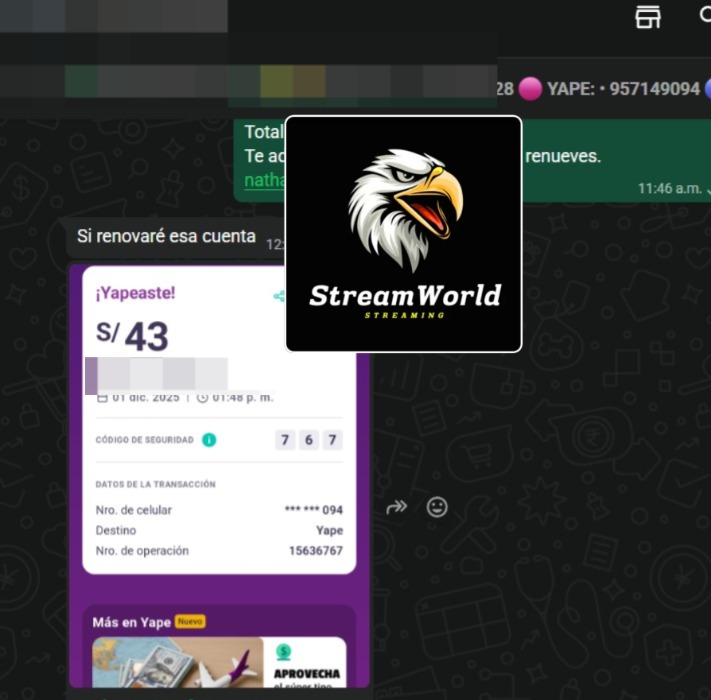The image size is (711, 700).
Task: Click the S/ 43 amount on receipt
Action: [x=132, y=337]
